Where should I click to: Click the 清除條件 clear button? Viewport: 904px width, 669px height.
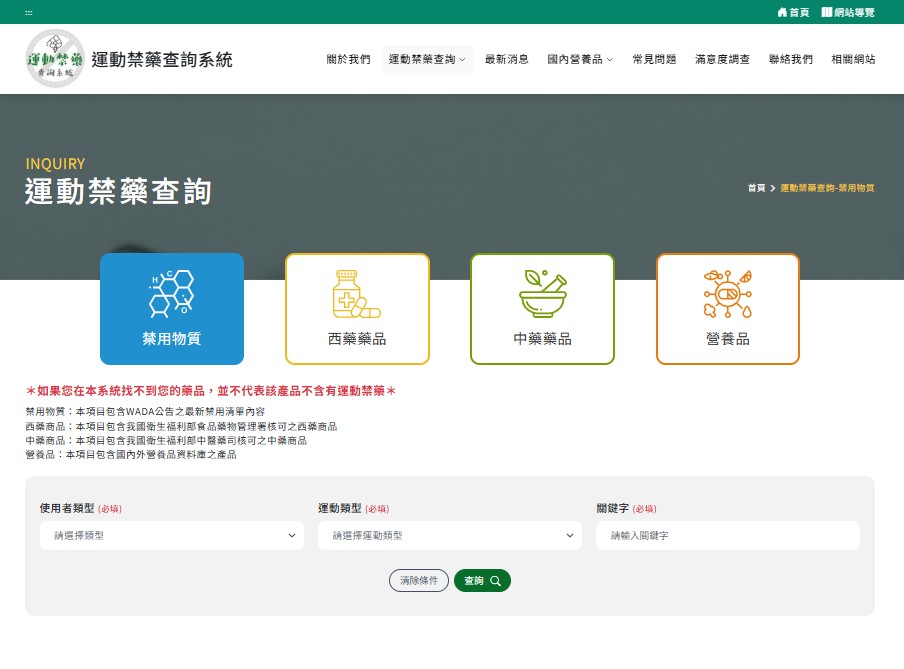[x=419, y=581]
